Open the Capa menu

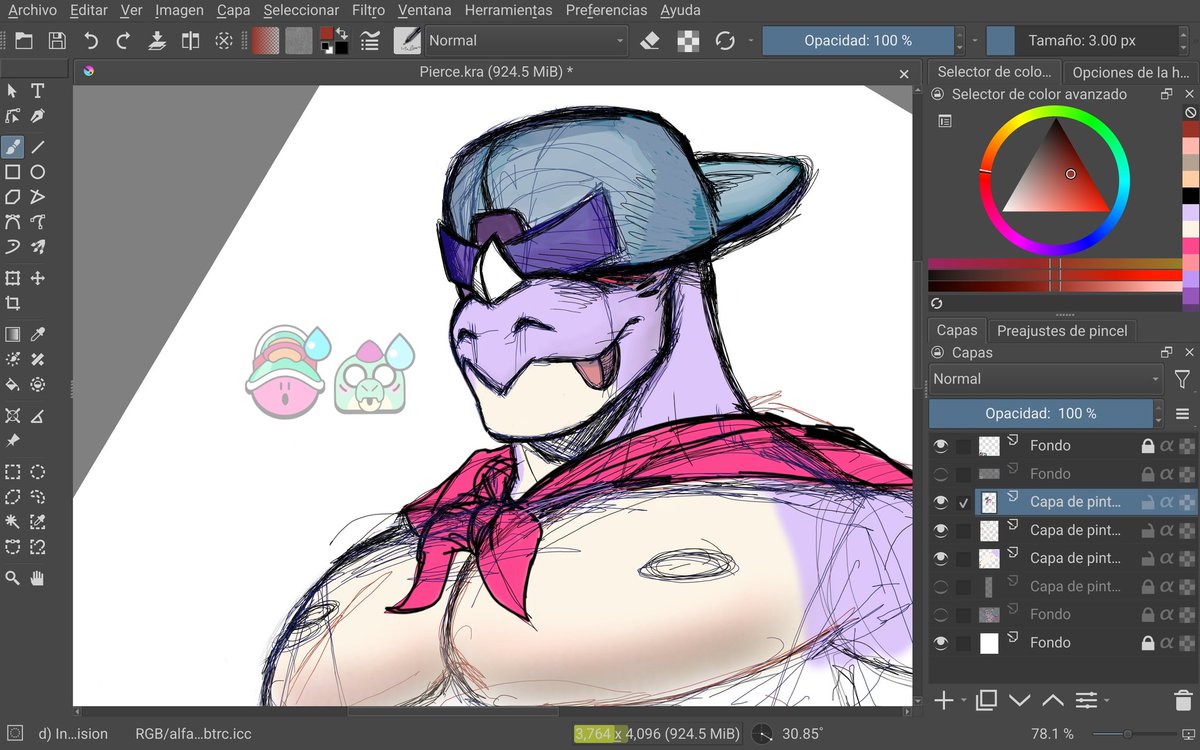click(x=233, y=11)
